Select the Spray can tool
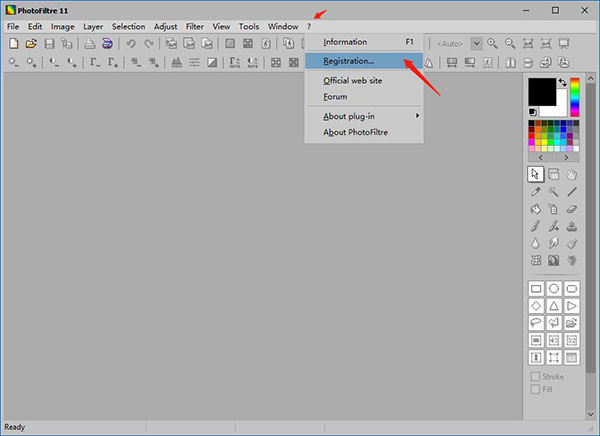 coord(553,209)
